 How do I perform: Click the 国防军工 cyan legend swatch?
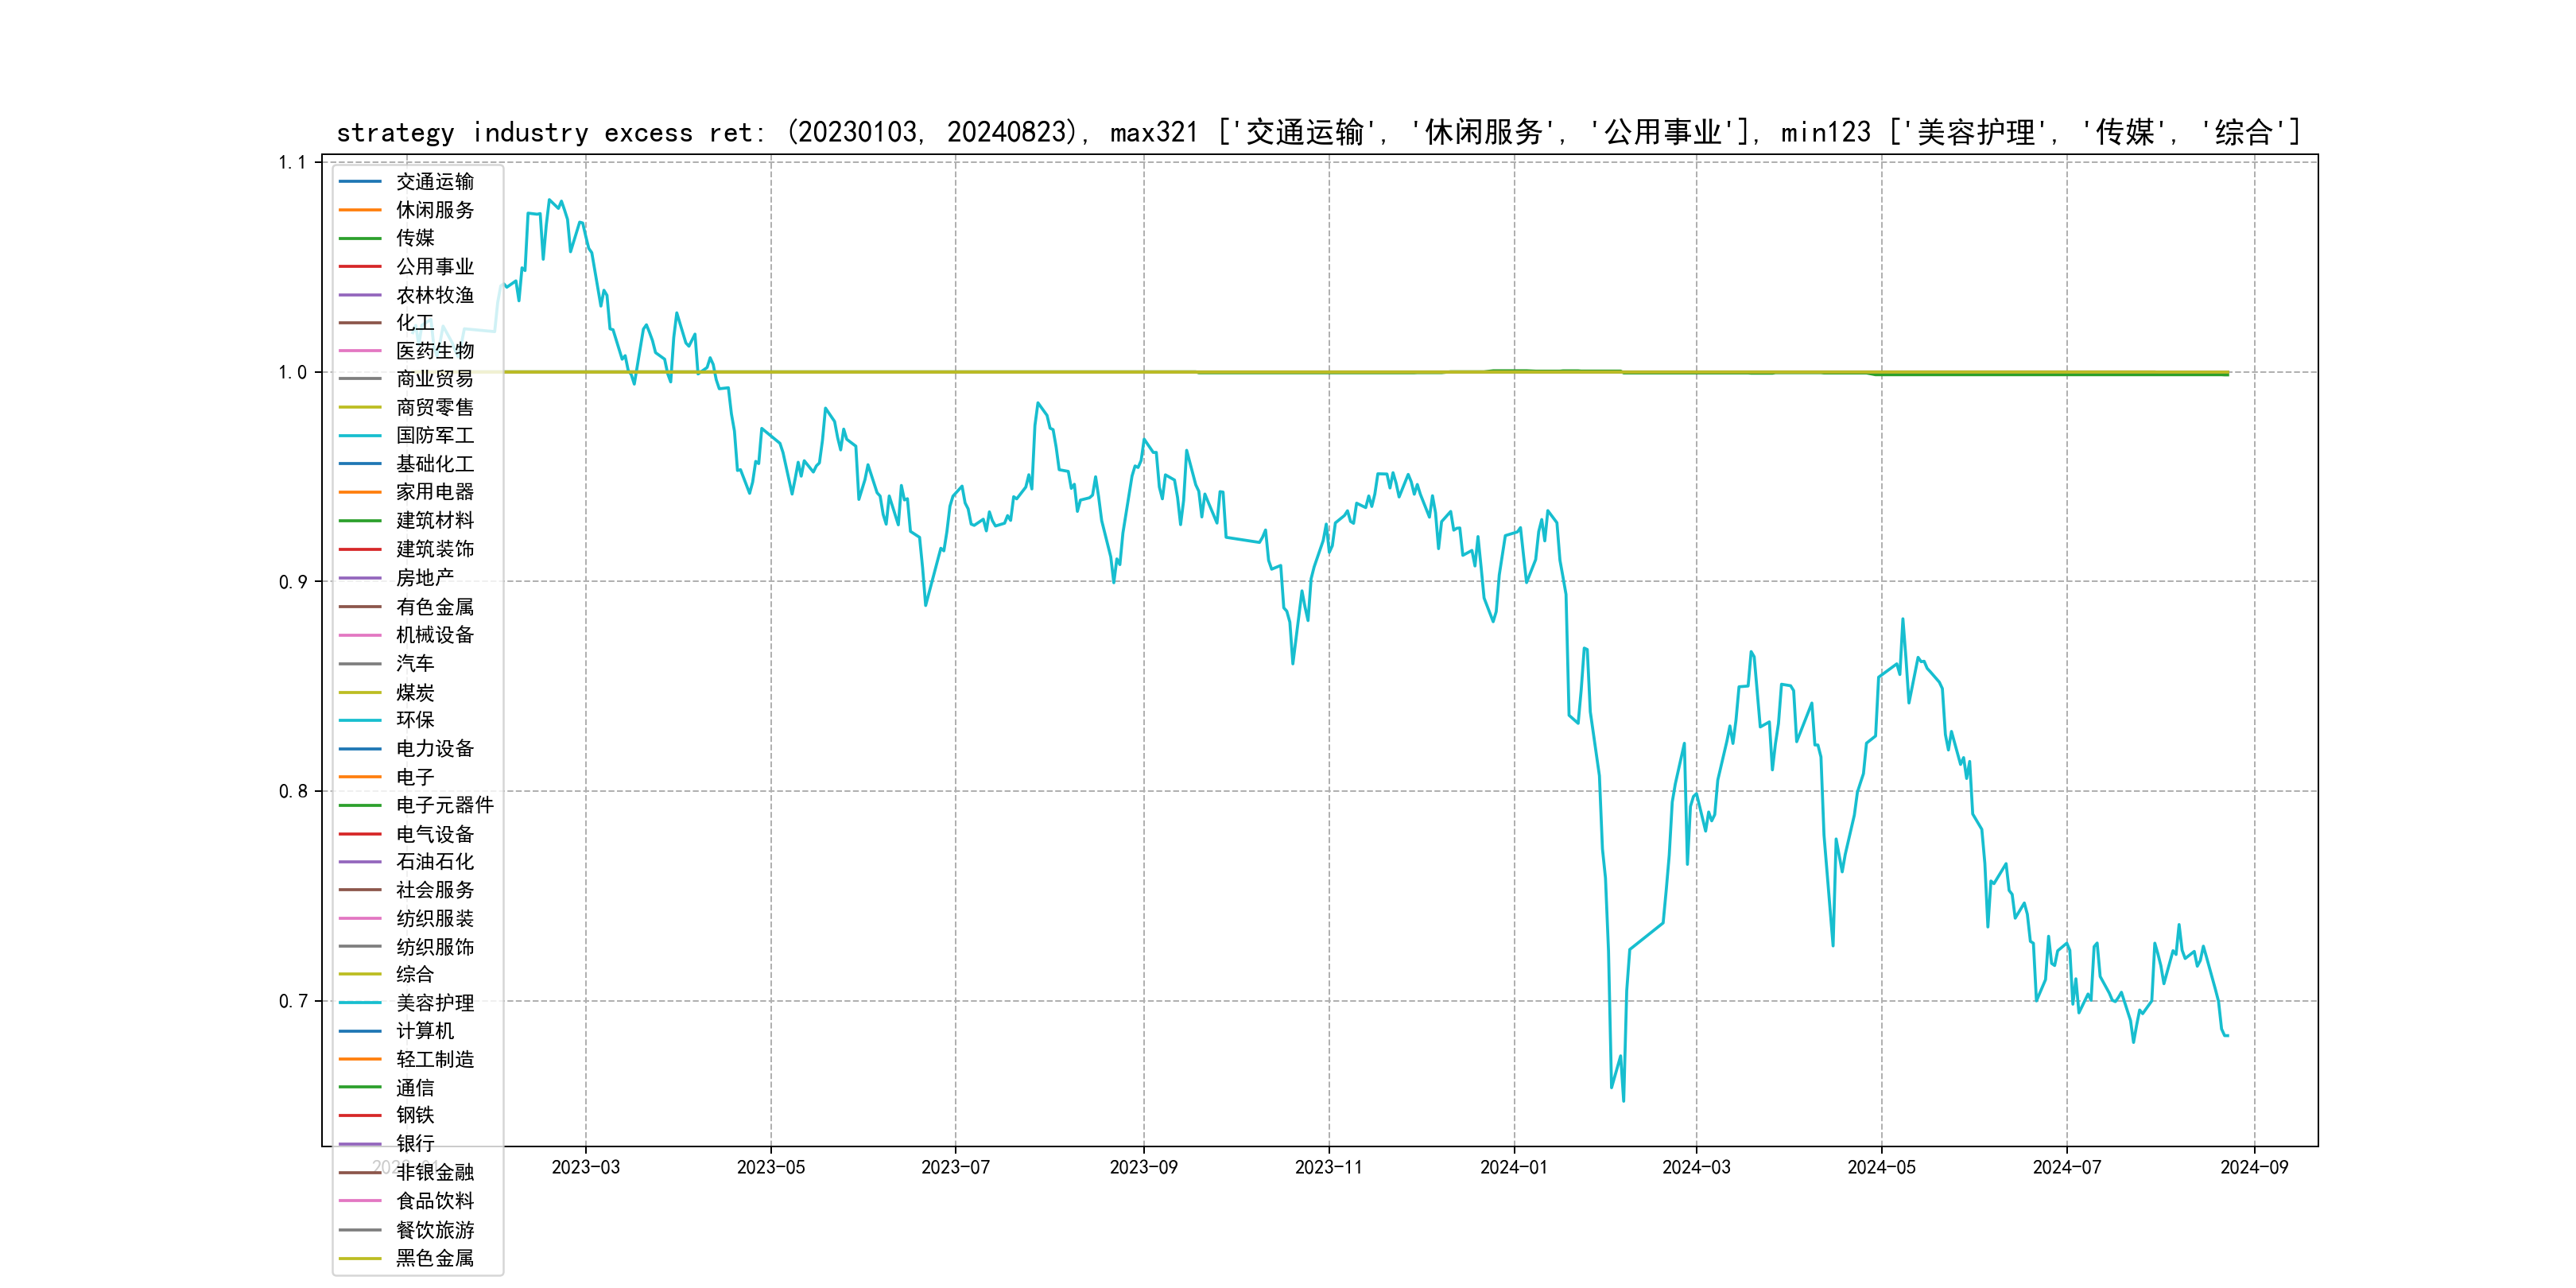[x=360, y=436]
